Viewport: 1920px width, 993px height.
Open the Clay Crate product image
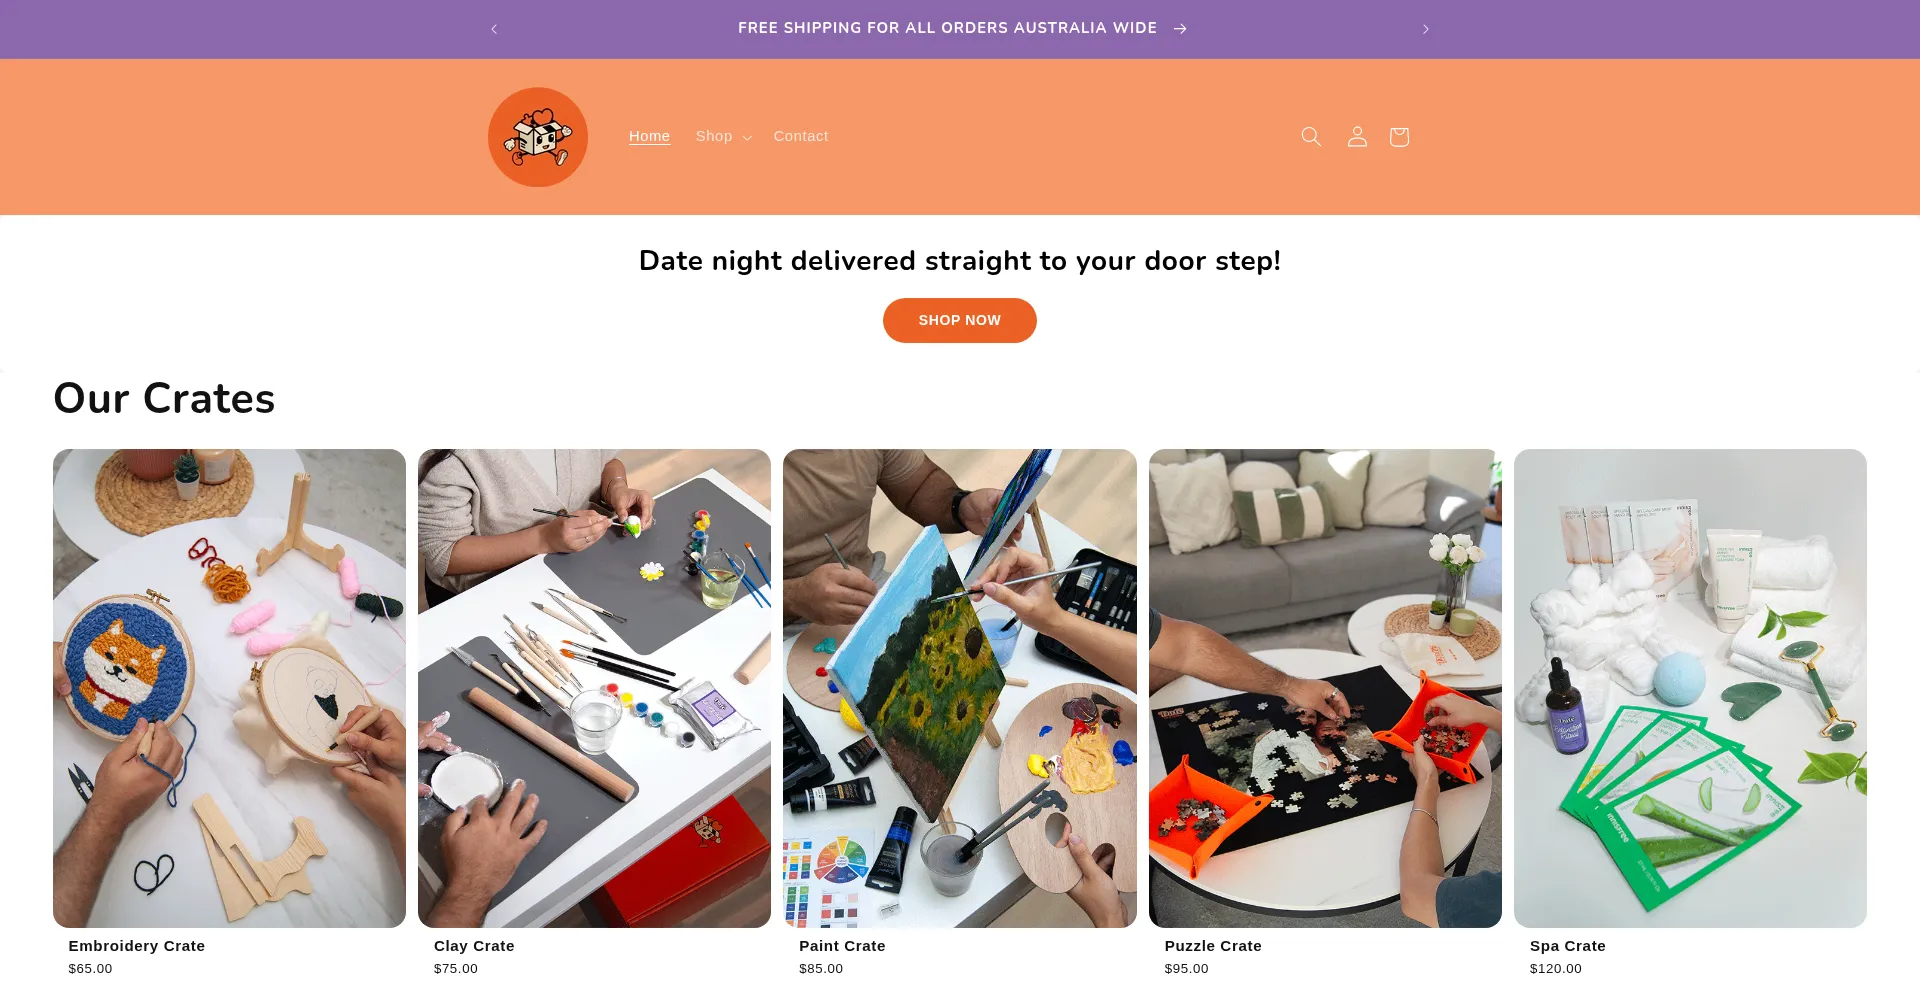(x=594, y=688)
